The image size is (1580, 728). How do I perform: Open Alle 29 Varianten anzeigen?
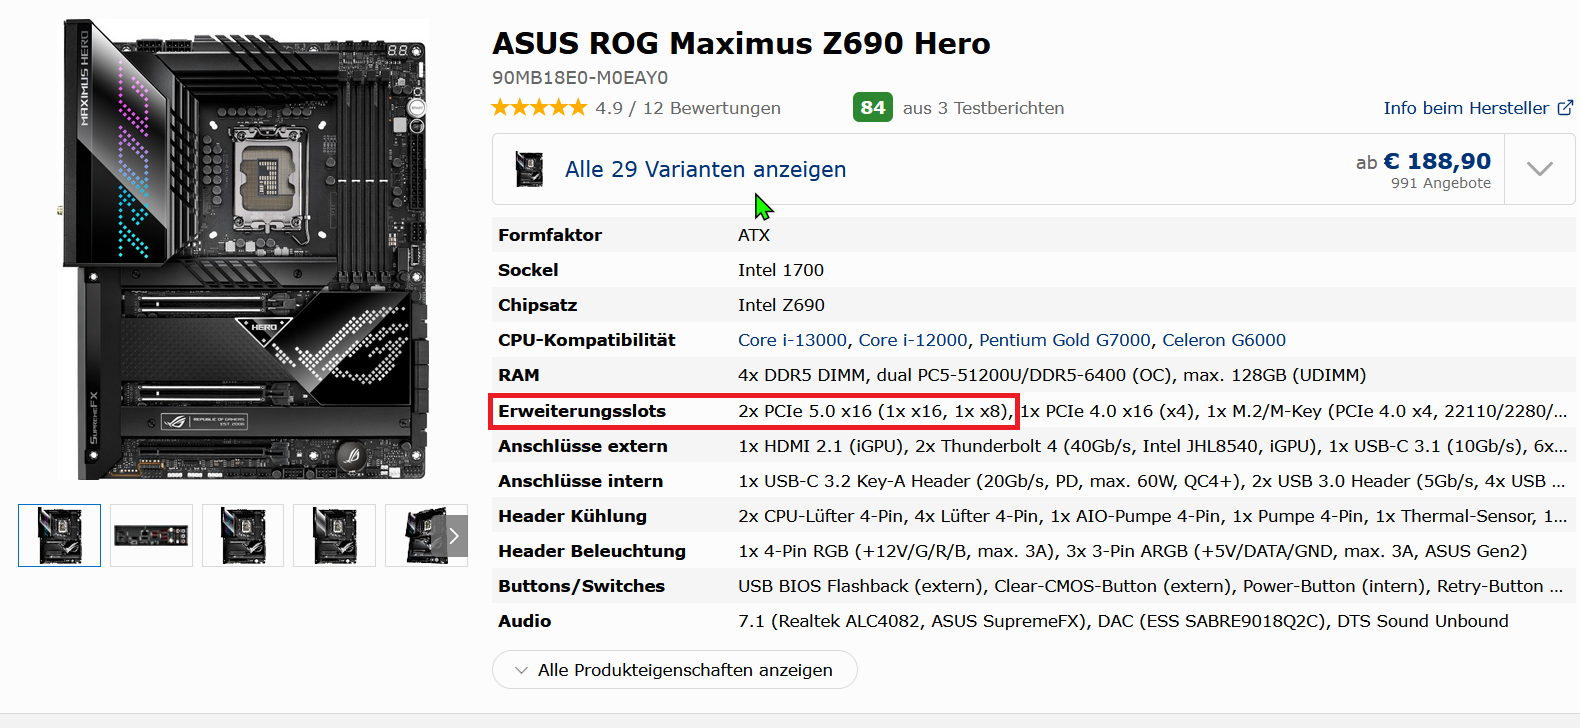point(705,170)
